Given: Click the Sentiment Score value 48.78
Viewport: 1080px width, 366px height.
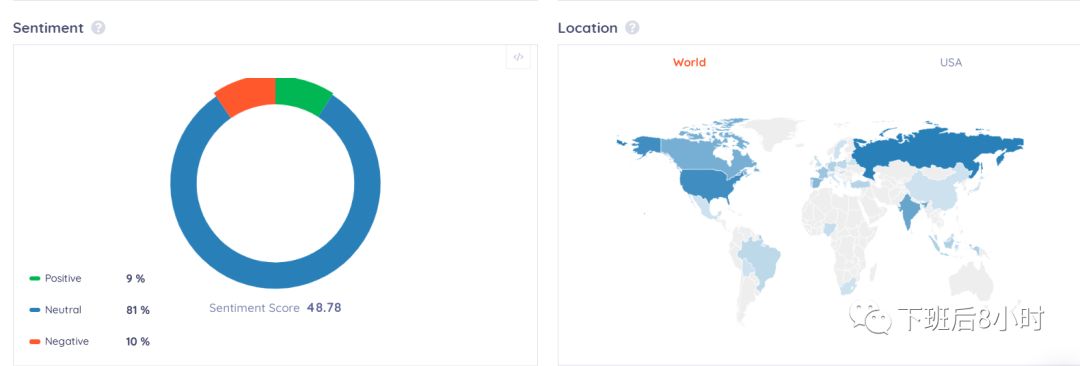Looking at the screenshot, I should tap(324, 307).
